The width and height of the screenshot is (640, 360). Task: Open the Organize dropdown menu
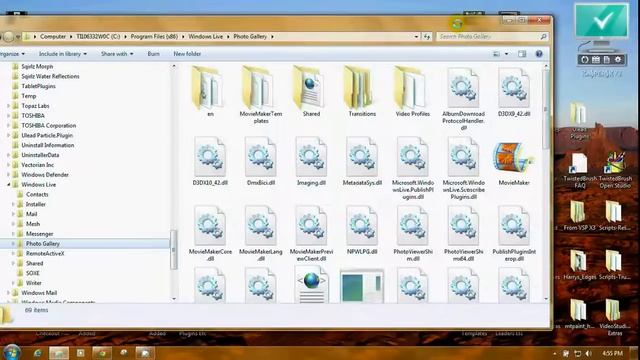click(12, 54)
